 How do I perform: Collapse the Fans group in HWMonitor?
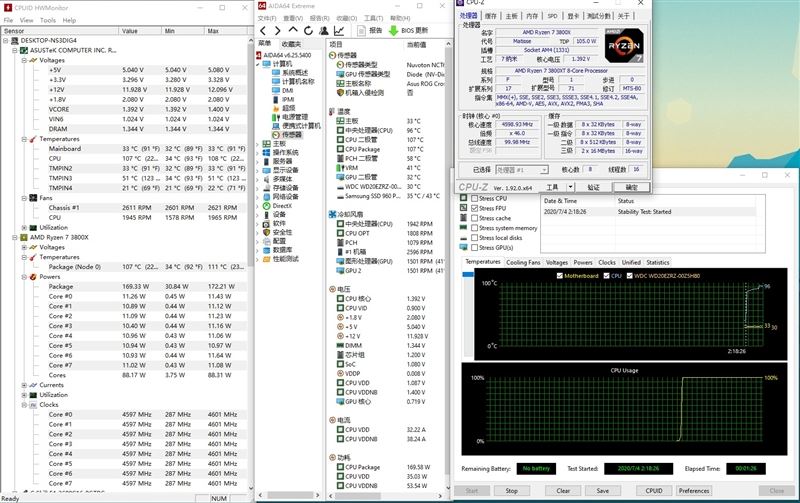pyautogui.click(x=24, y=198)
